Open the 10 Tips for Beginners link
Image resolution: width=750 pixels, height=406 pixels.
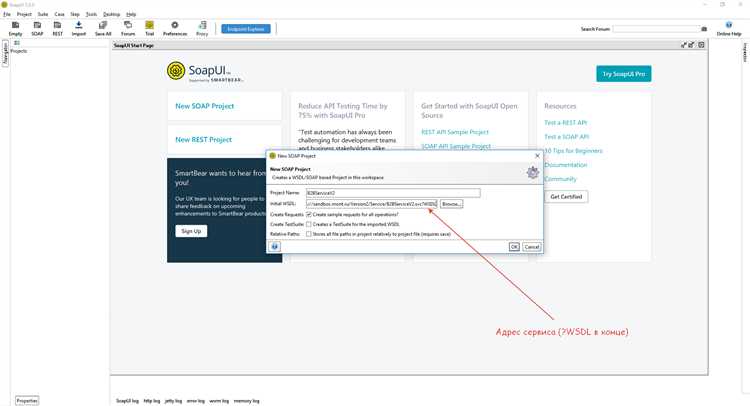574,151
